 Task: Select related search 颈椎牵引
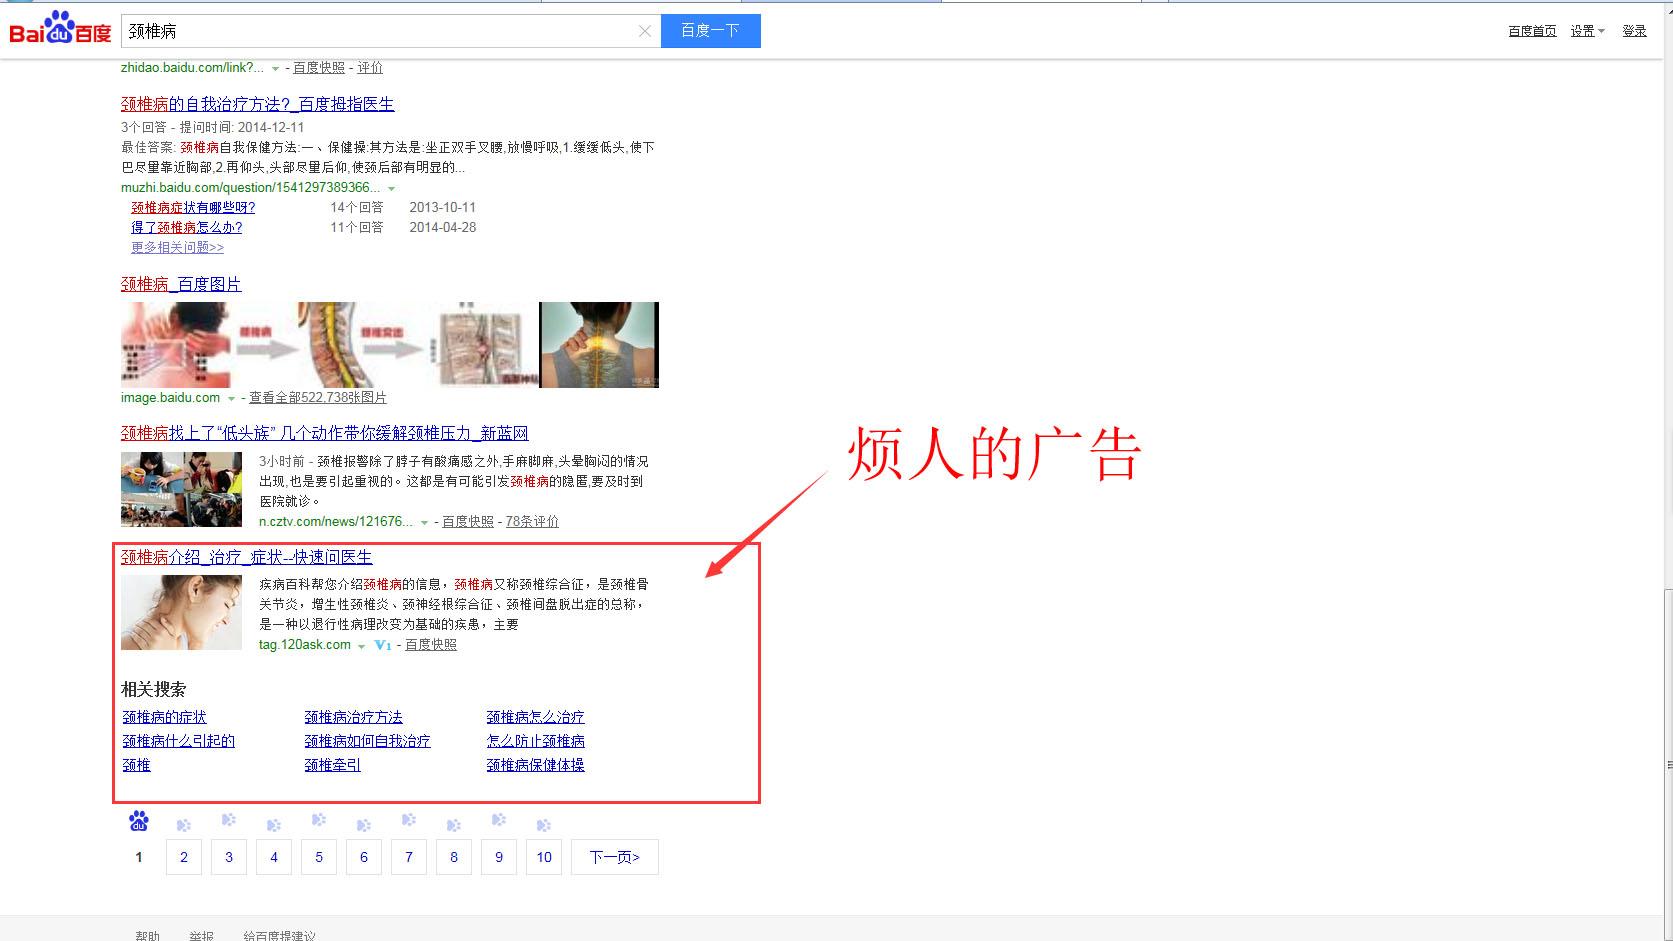[332, 765]
